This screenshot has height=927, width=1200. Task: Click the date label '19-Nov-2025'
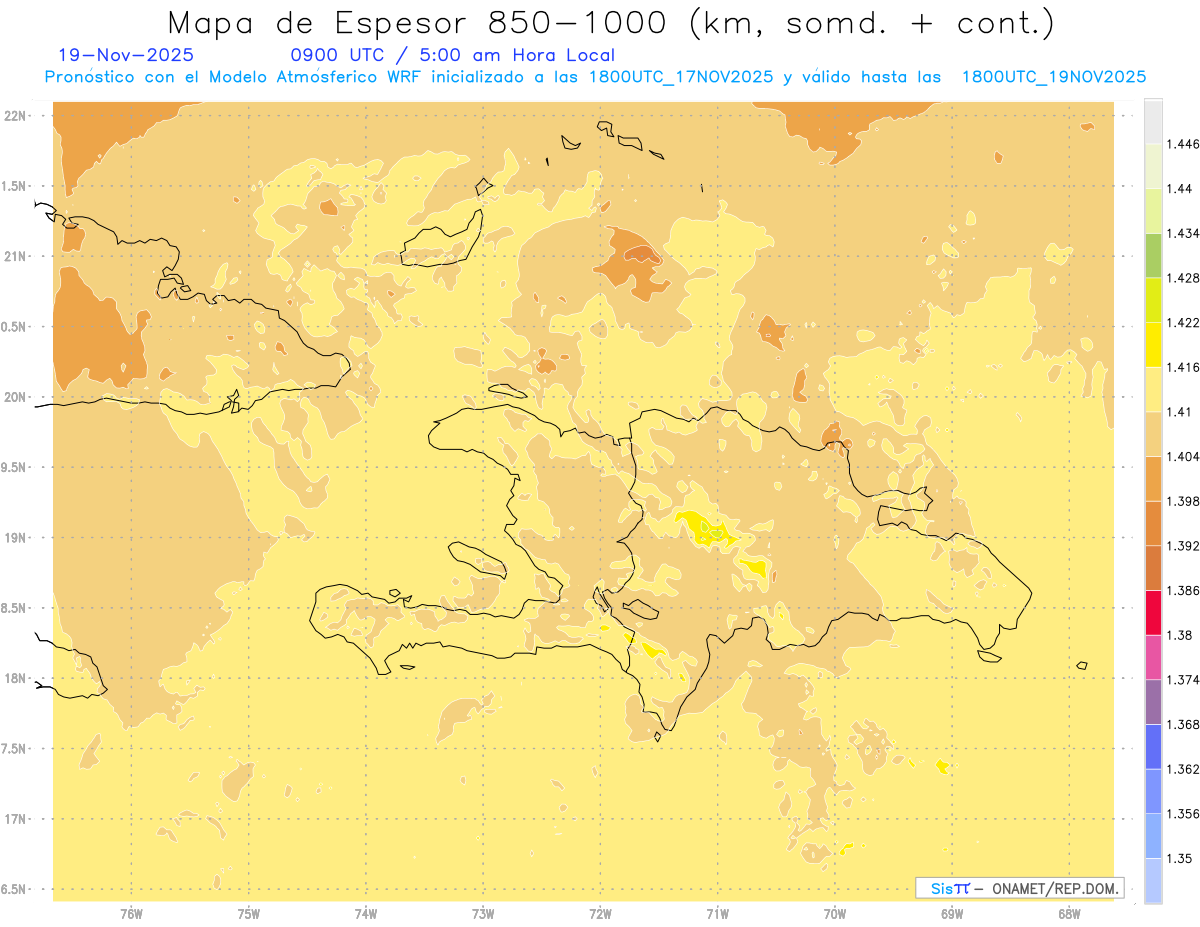pos(126,56)
